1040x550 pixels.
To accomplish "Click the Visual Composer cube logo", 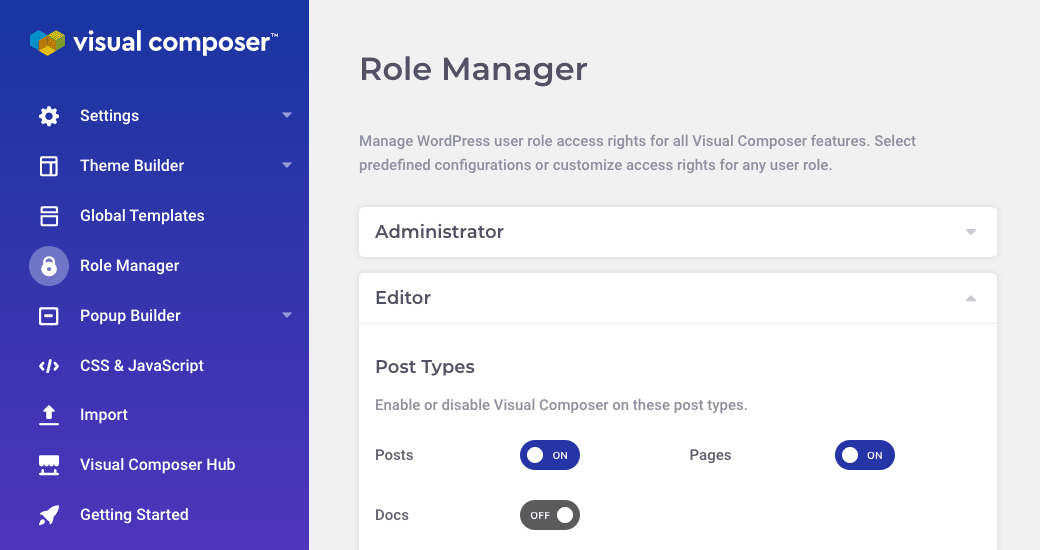I will 48,42.
